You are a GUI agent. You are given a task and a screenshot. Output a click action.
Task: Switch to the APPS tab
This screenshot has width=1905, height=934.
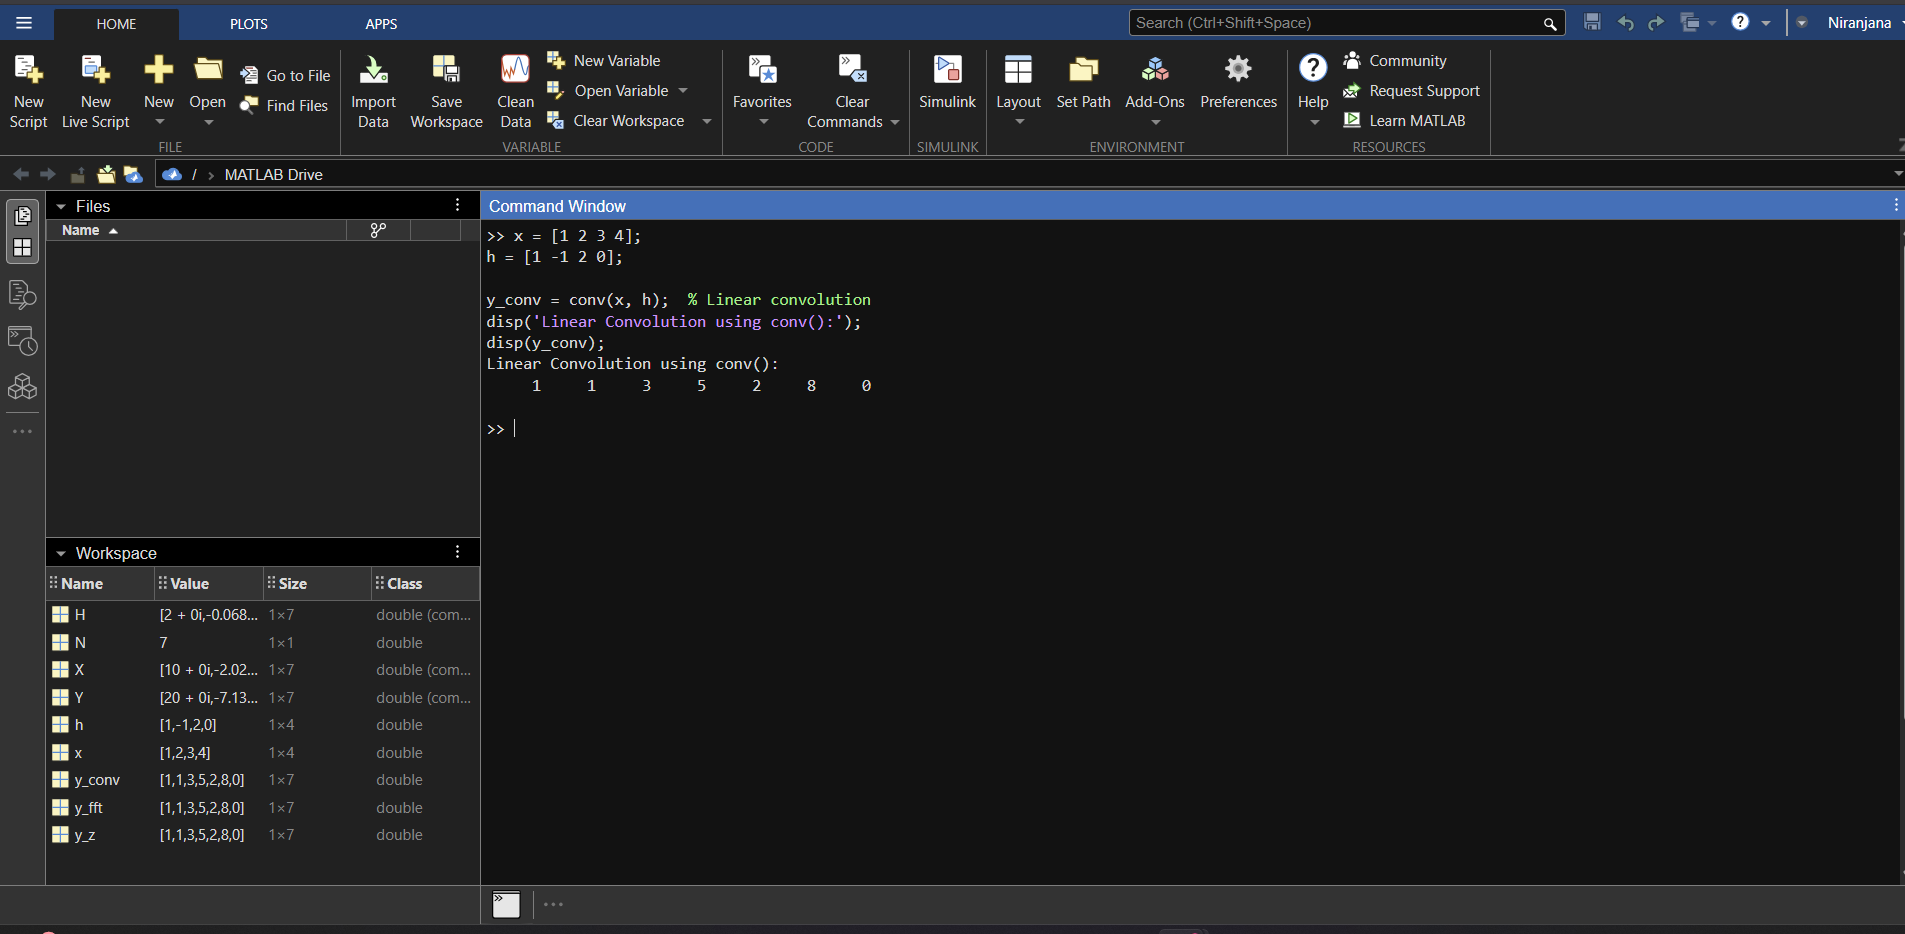tap(381, 24)
